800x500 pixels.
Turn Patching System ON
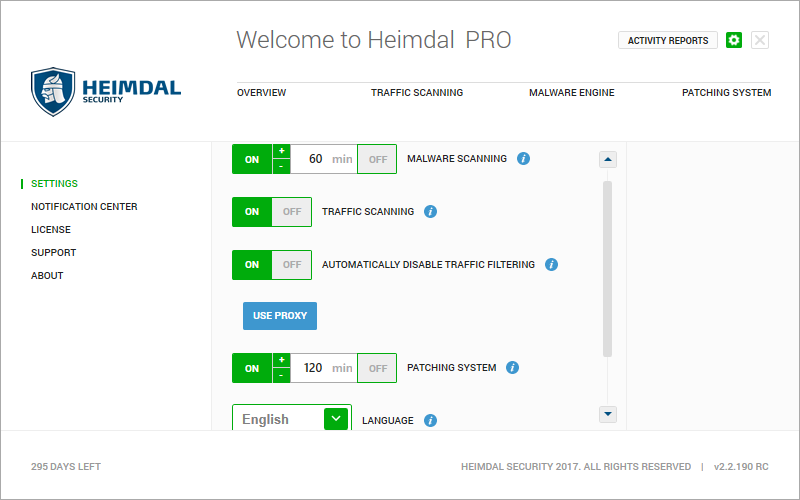click(x=252, y=368)
